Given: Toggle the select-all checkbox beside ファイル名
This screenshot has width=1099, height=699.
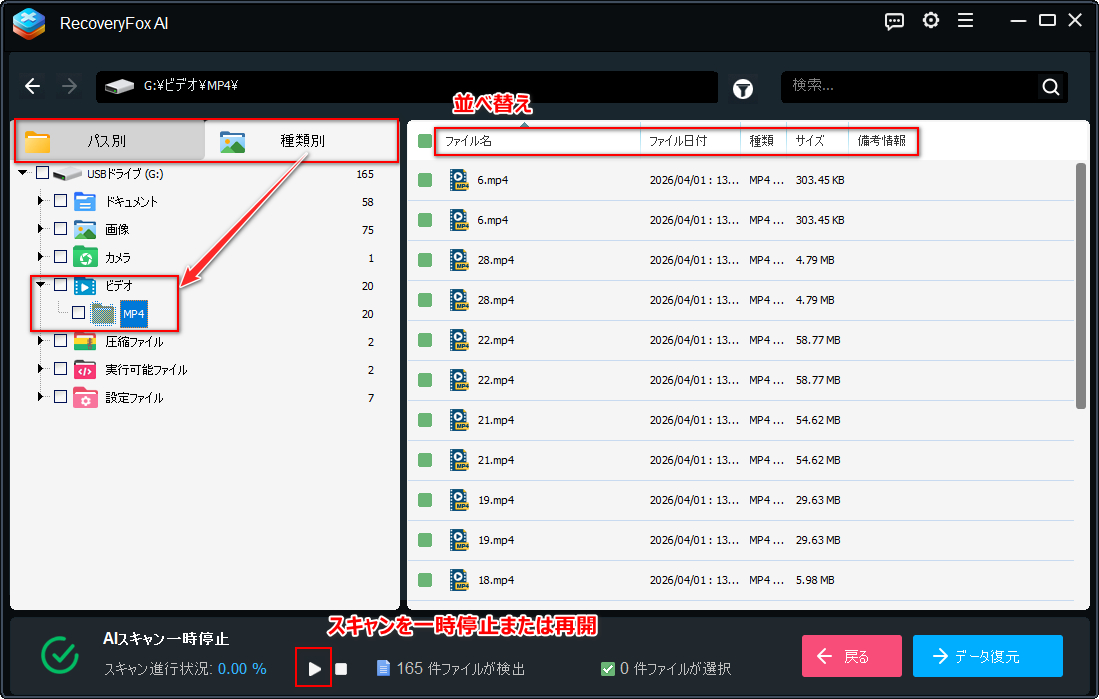Looking at the screenshot, I should 425,141.
